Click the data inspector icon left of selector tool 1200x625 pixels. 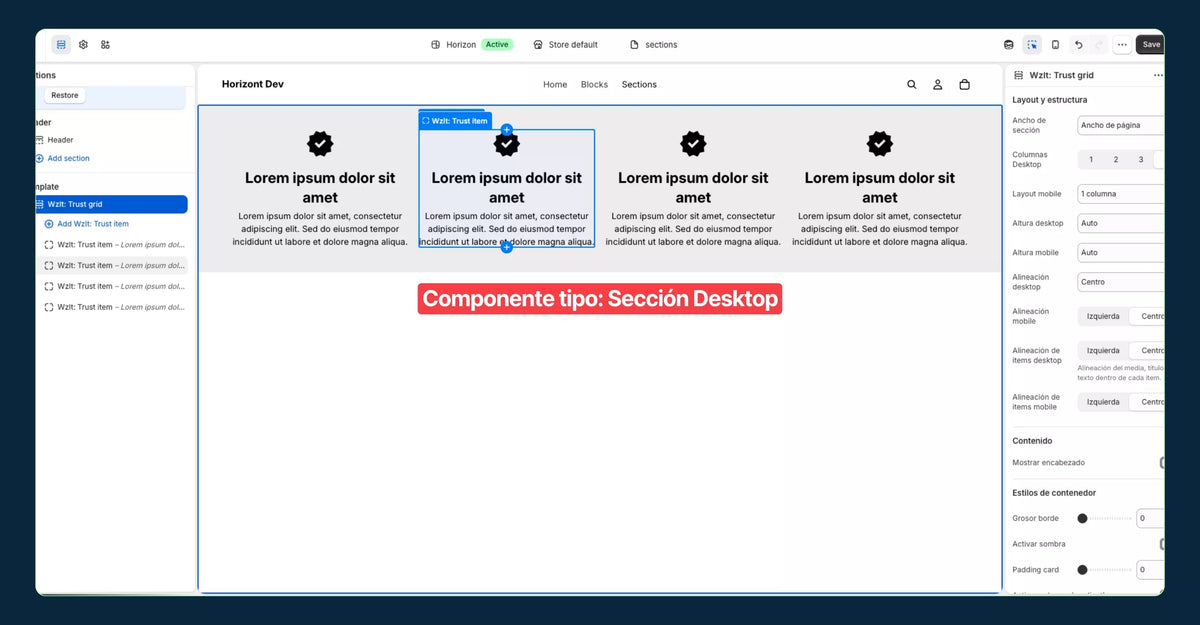[1009, 45]
